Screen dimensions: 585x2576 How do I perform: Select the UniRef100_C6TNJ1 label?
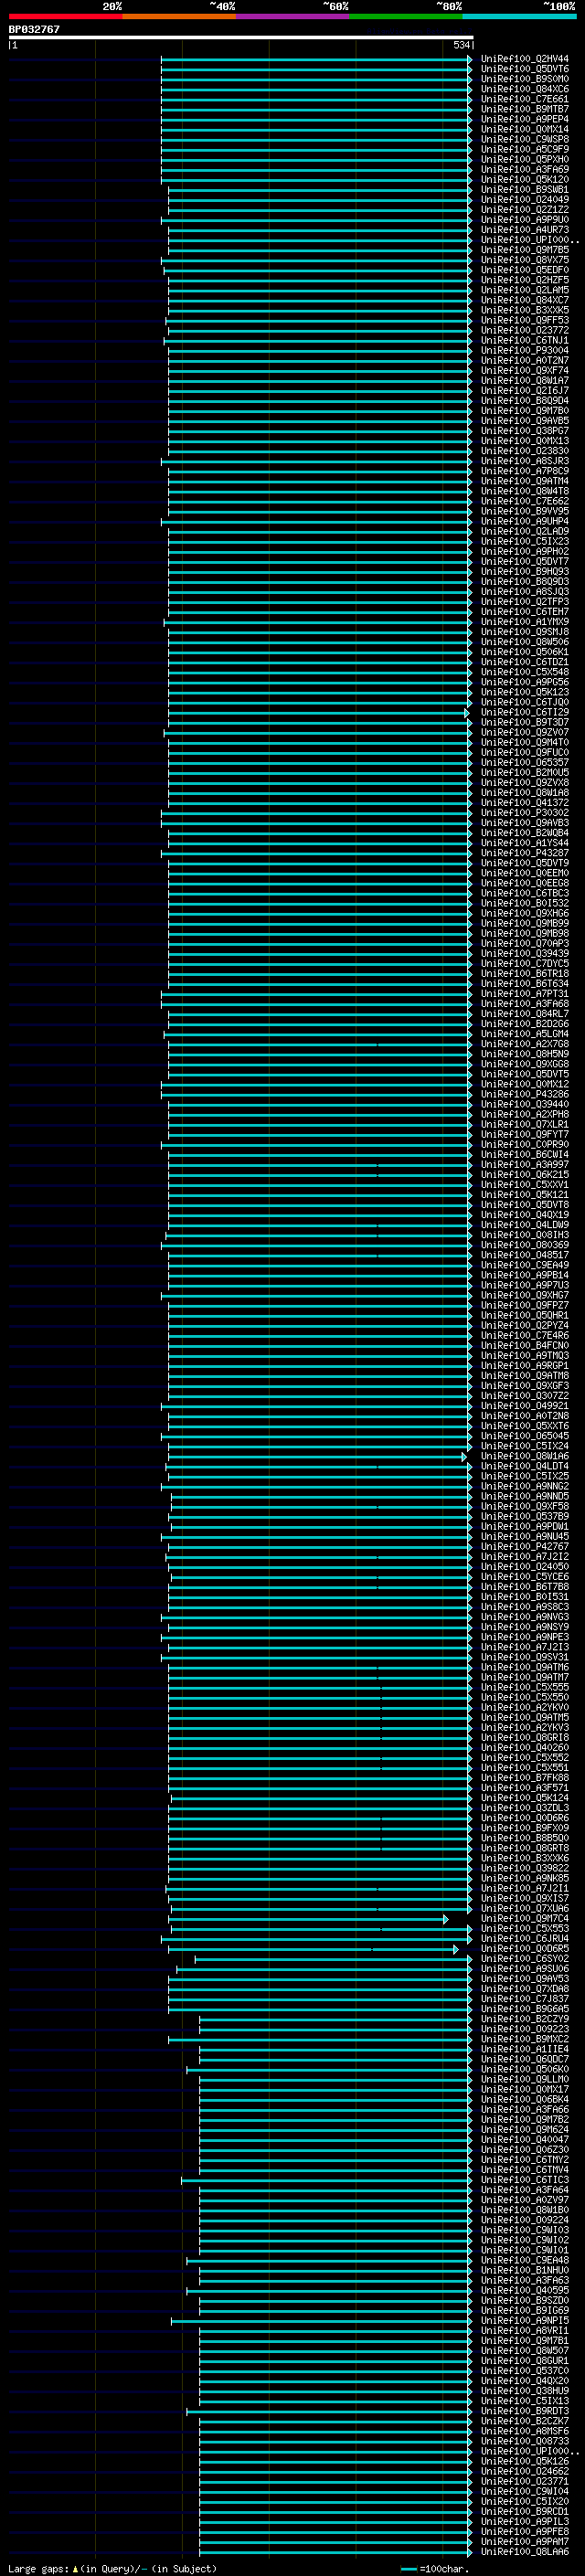[x=525, y=340]
